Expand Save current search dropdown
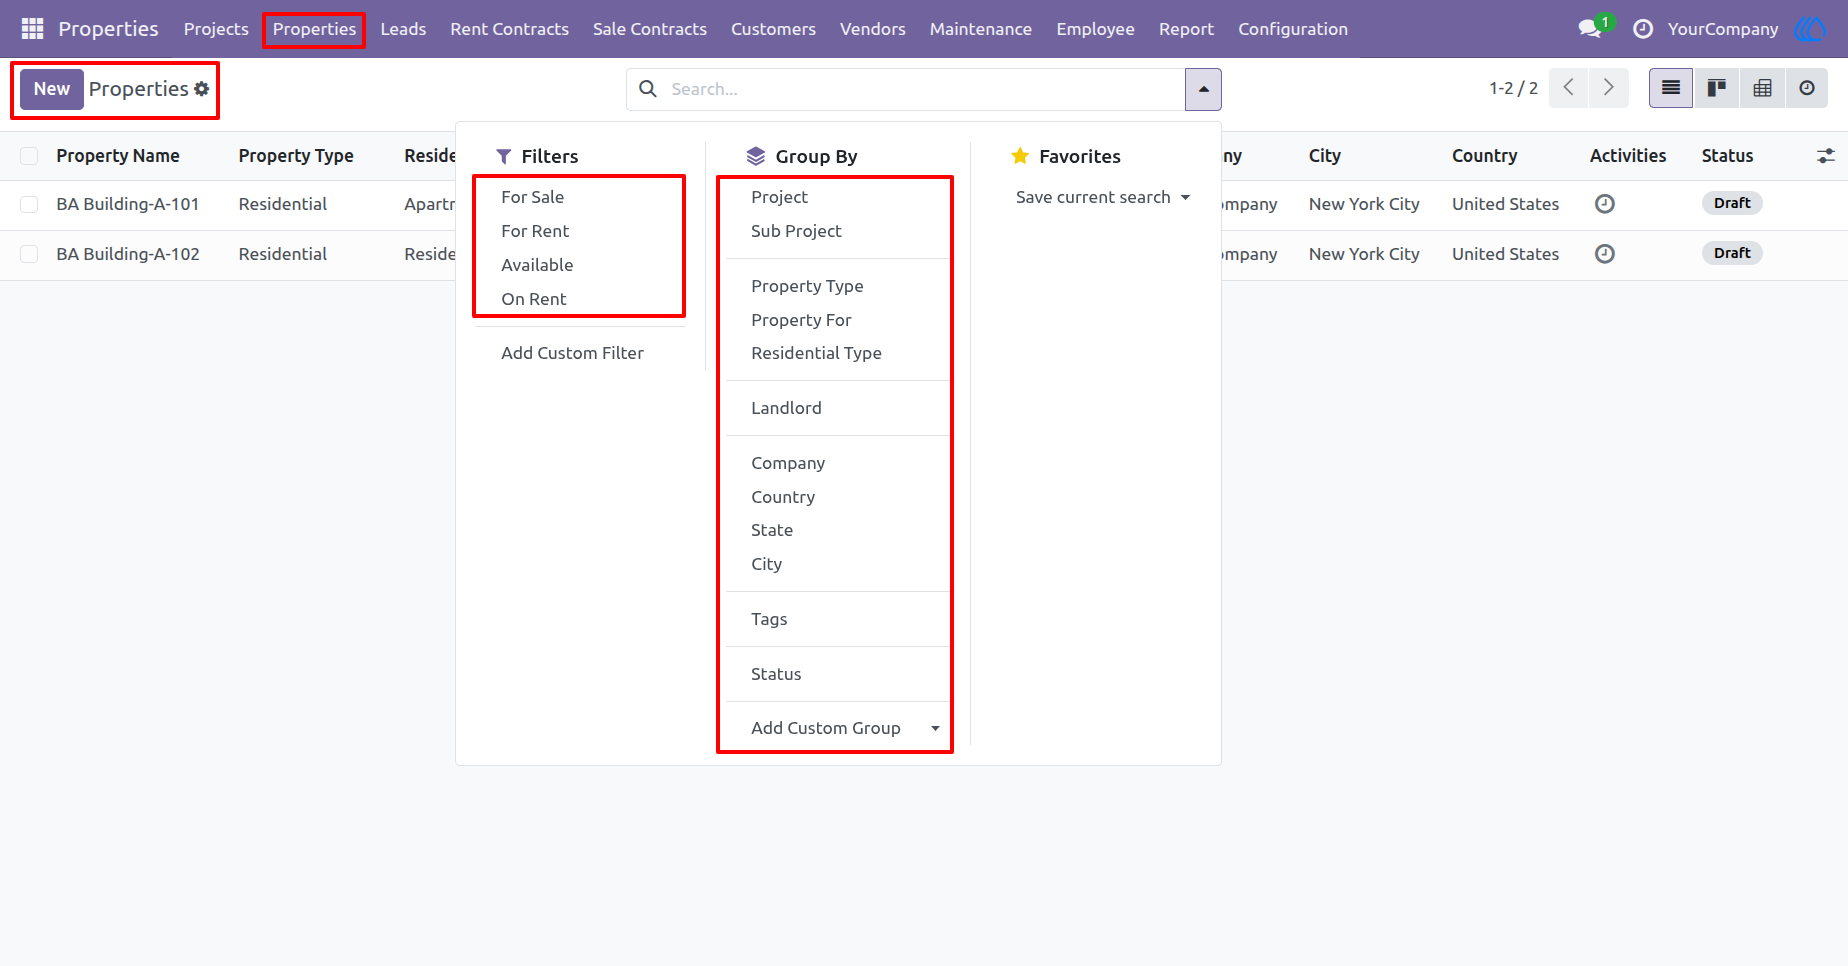Screen dimensions: 1848x966 click(1103, 197)
